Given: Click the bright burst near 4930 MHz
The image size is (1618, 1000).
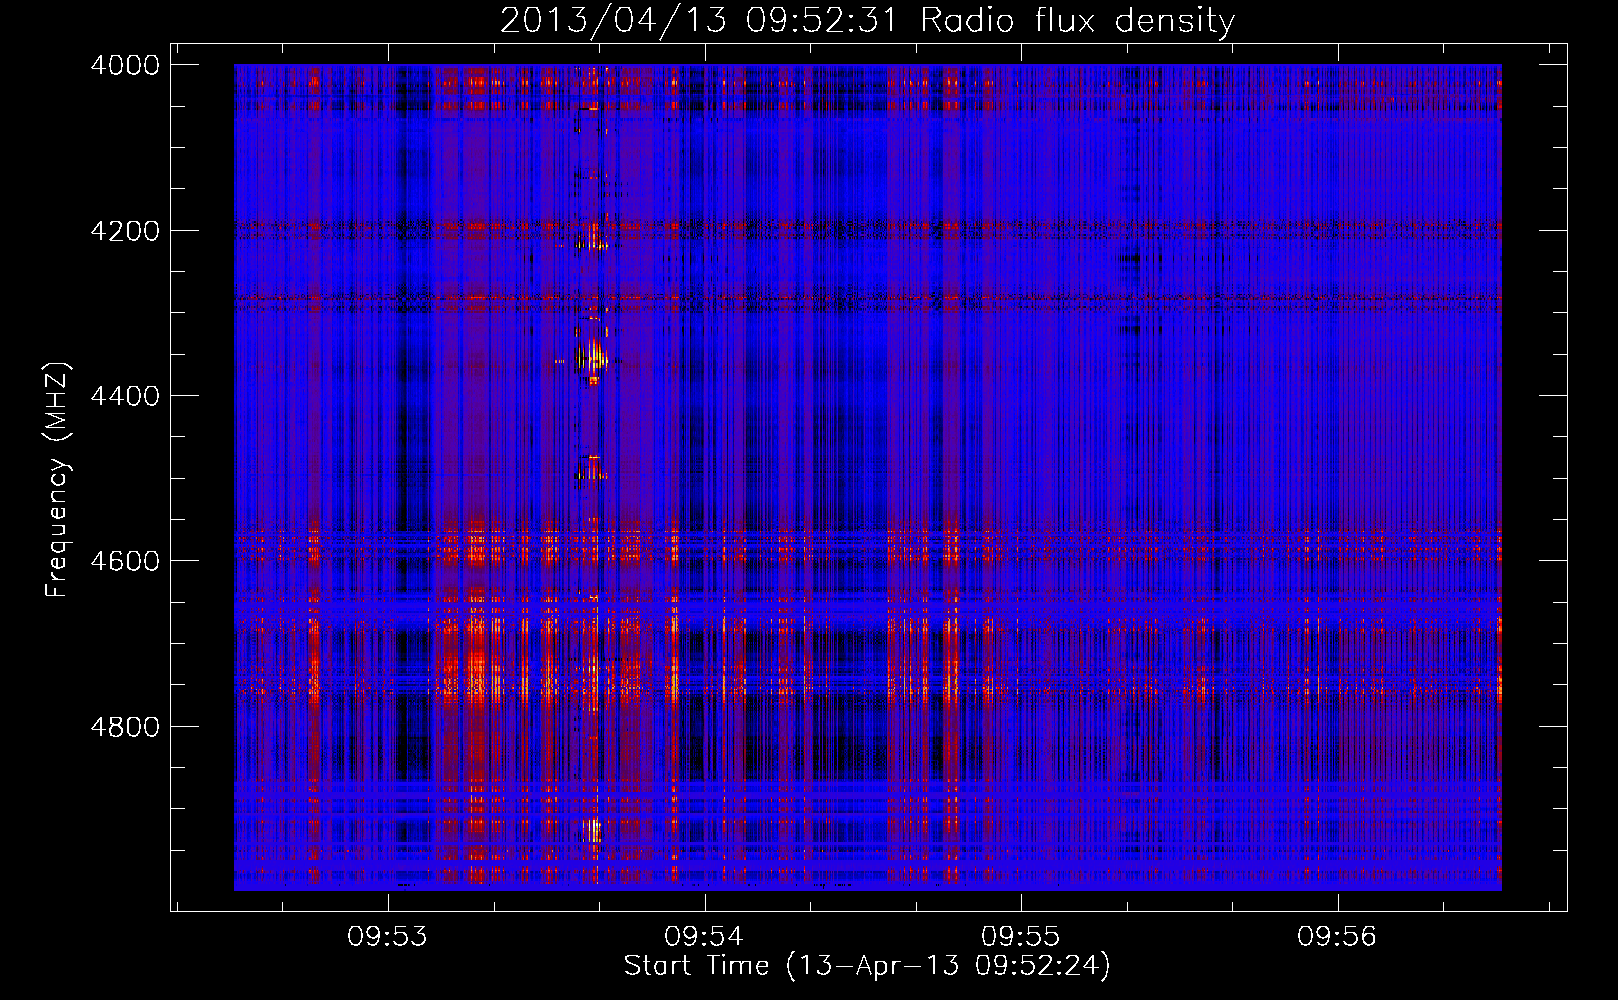Looking at the screenshot, I should pyautogui.click(x=594, y=830).
